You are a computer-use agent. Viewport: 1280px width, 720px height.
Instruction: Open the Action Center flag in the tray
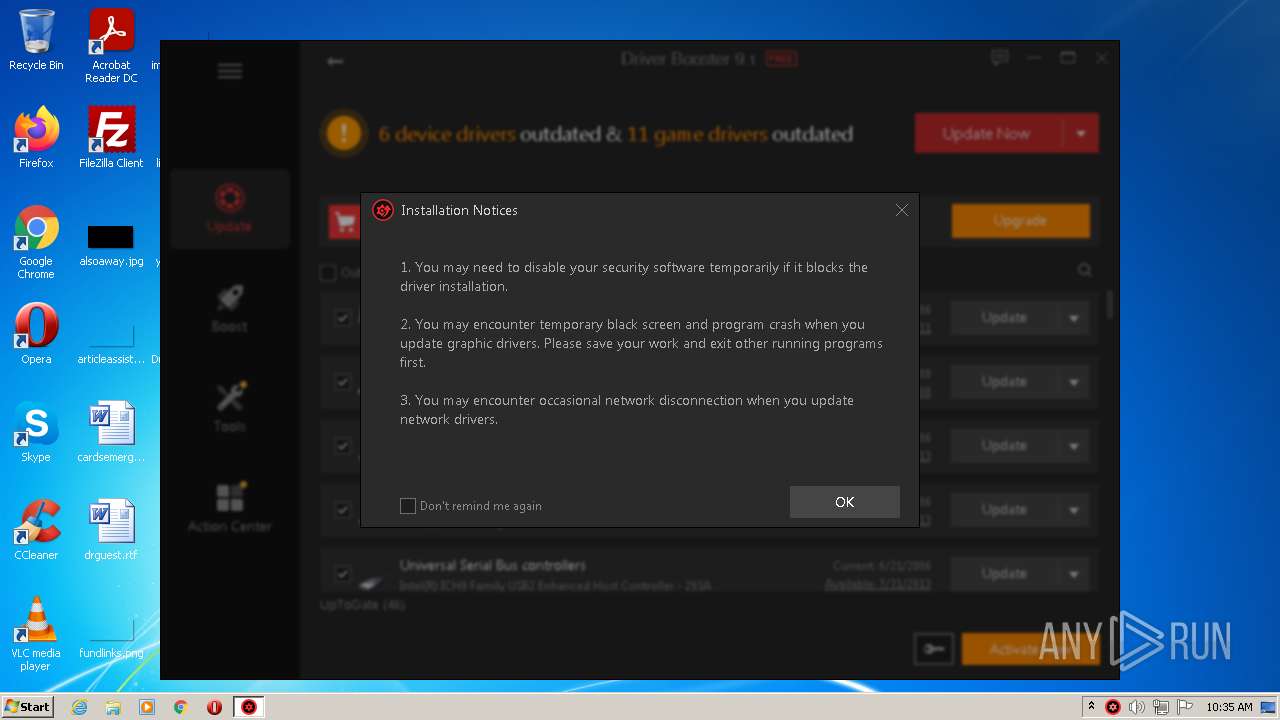coord(1186,707)
